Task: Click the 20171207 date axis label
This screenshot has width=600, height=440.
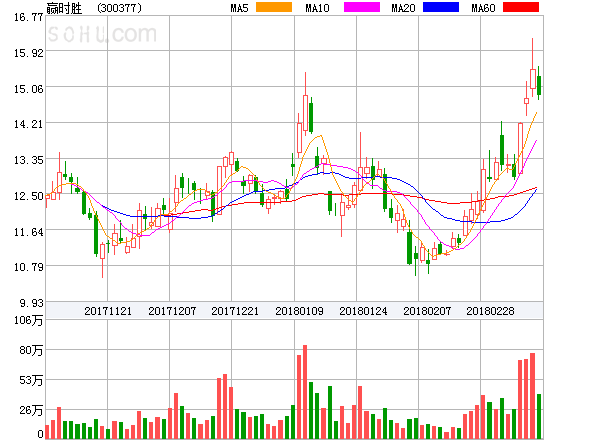Action: coord(172,311)
